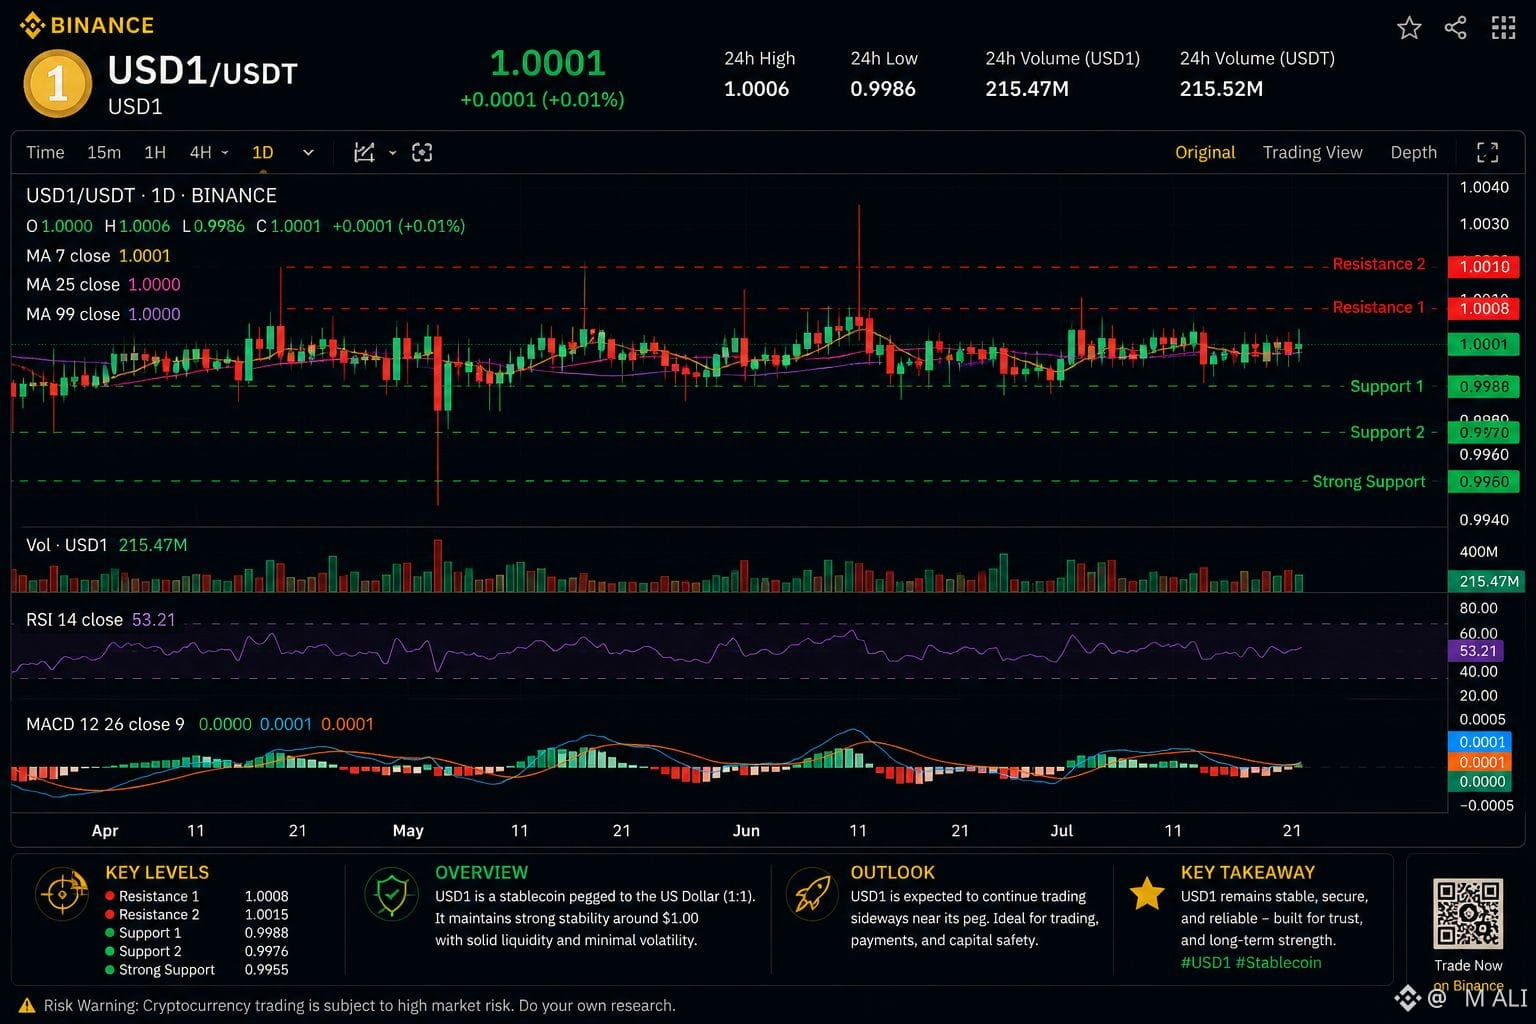Click the purple 53.21 RSI axis tag
Image resolution: width=1536 pixels, height=1024 pixels.
click(x=1477, y=651)
